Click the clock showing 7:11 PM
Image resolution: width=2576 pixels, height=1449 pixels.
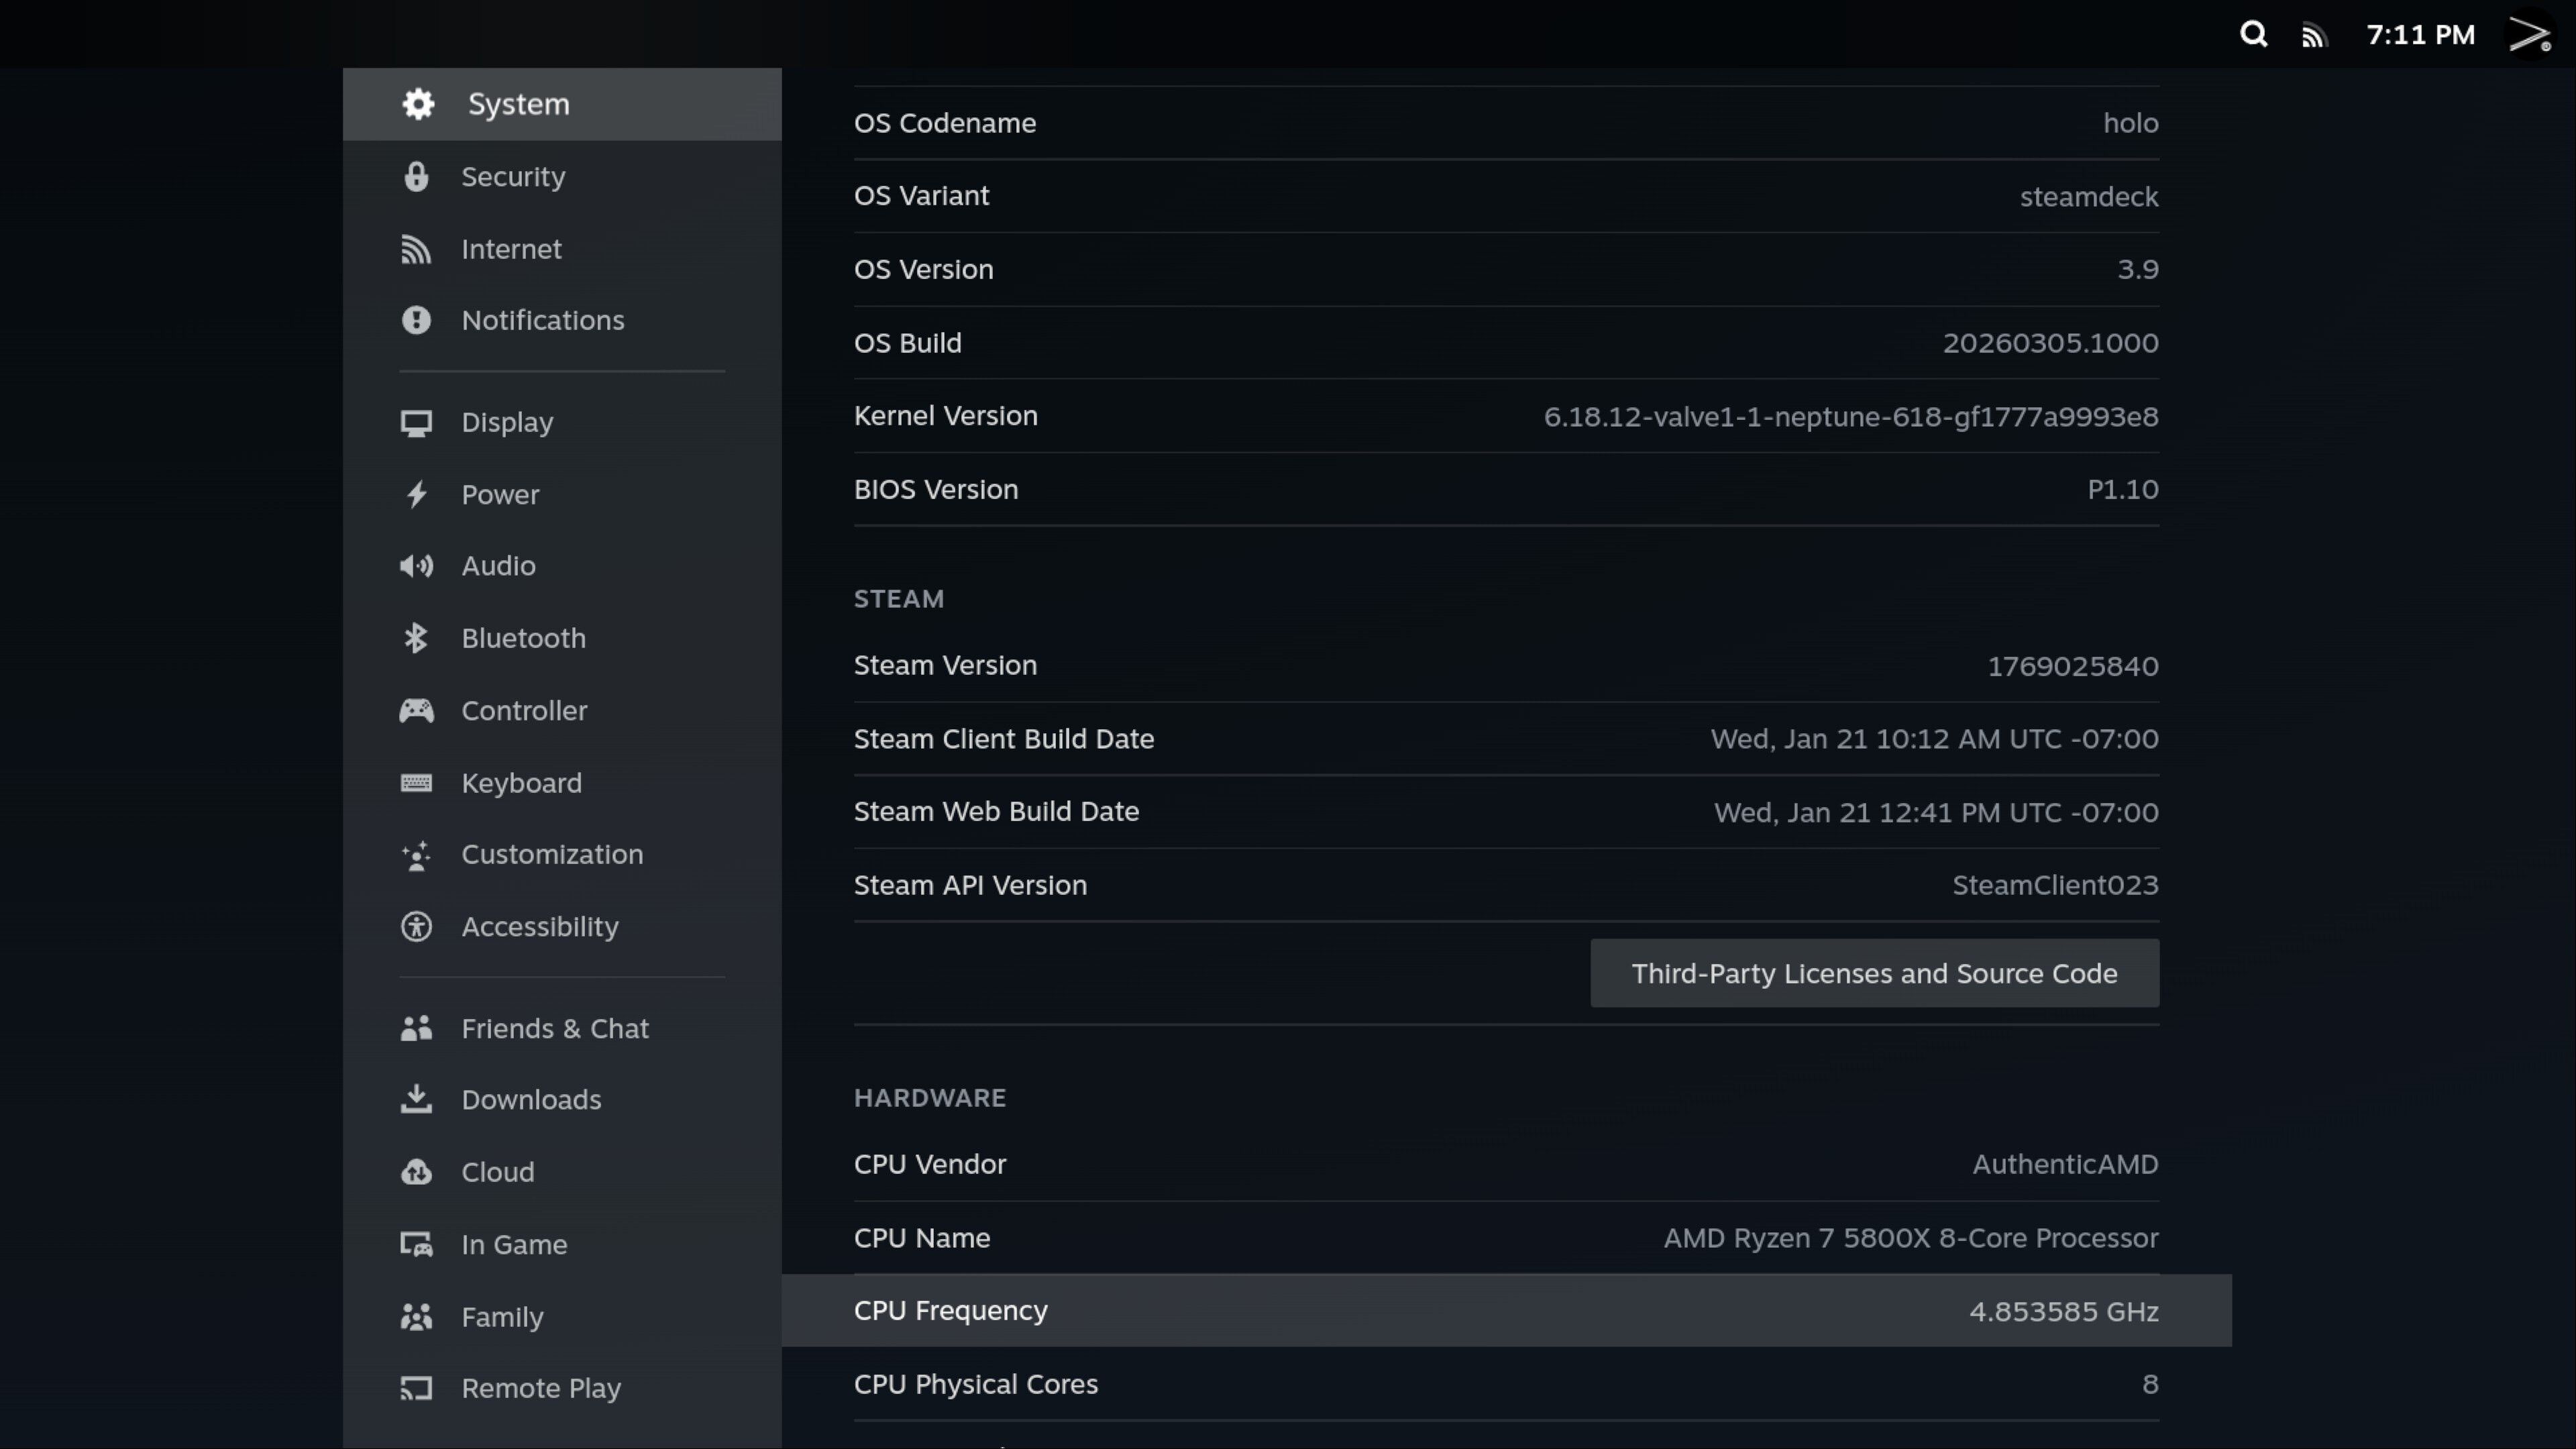click(2420, 35)
